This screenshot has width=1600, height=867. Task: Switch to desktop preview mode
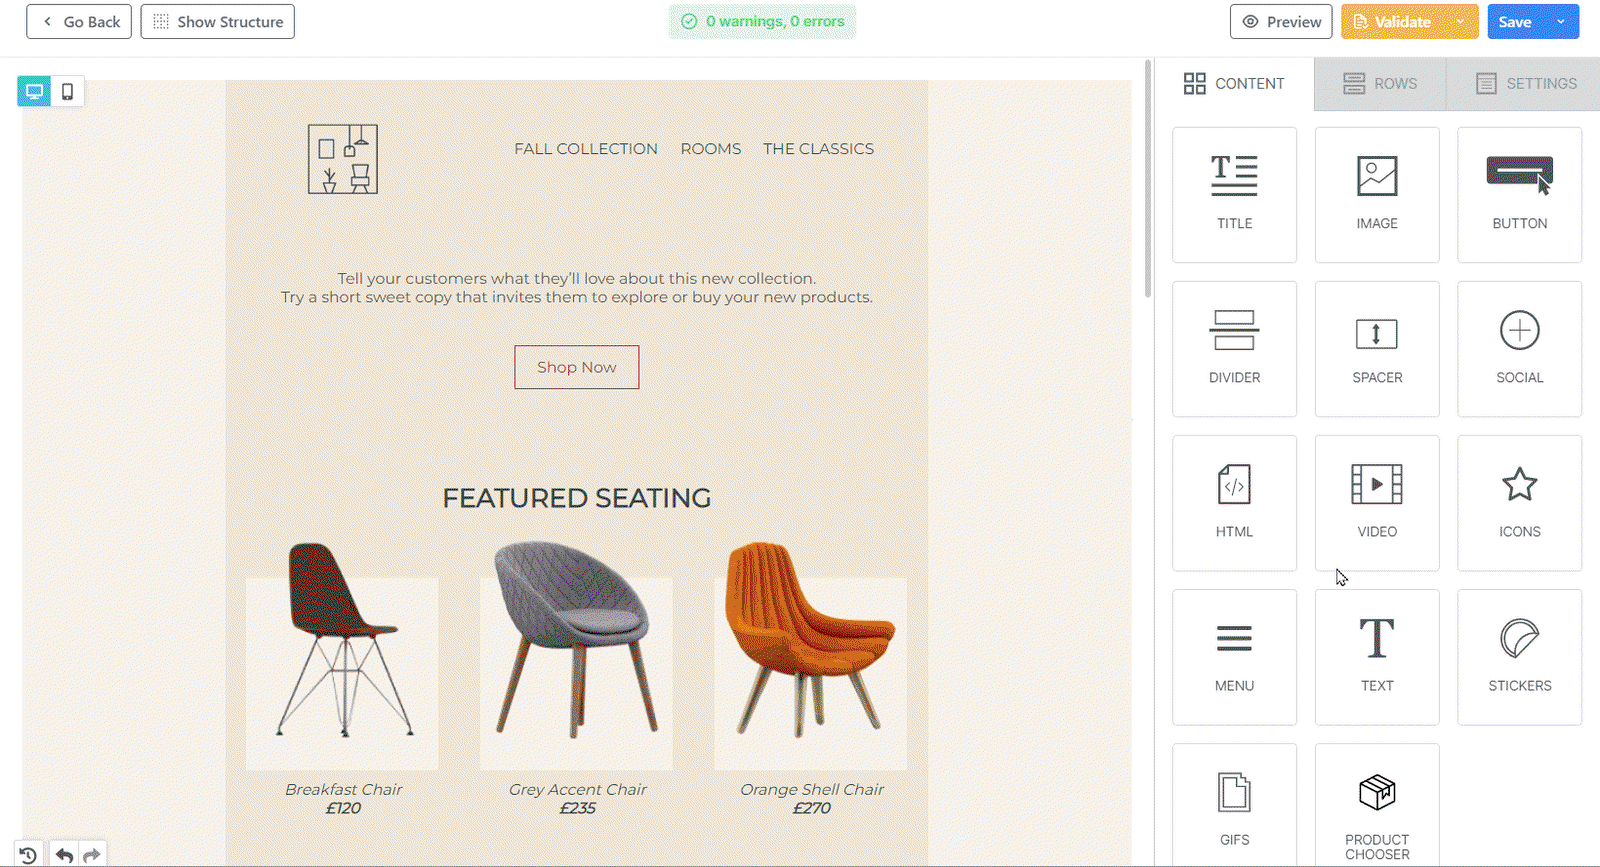[x=34, y=92]
